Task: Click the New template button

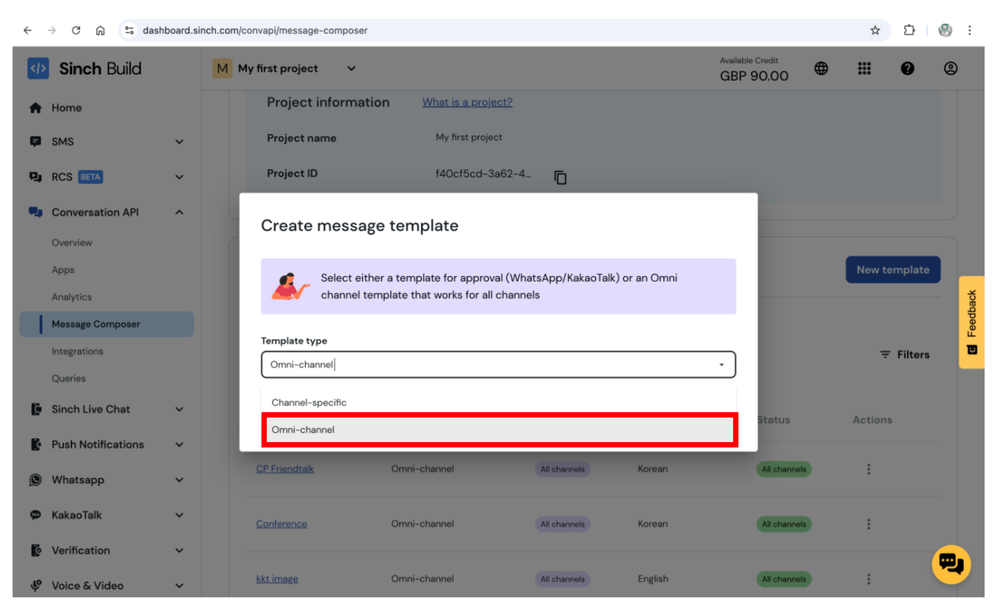Action: 892,270
